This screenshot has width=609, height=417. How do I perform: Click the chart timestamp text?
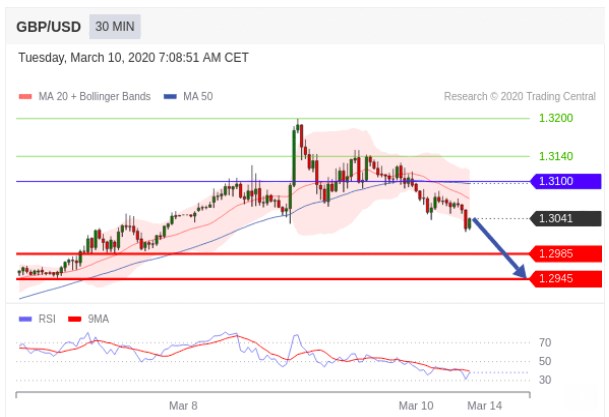point(134,58)
